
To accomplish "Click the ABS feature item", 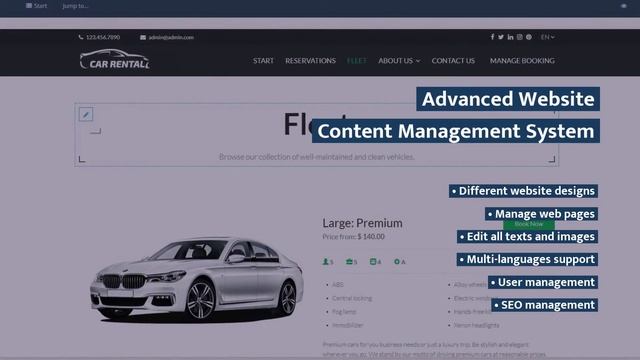I will 338,284.
